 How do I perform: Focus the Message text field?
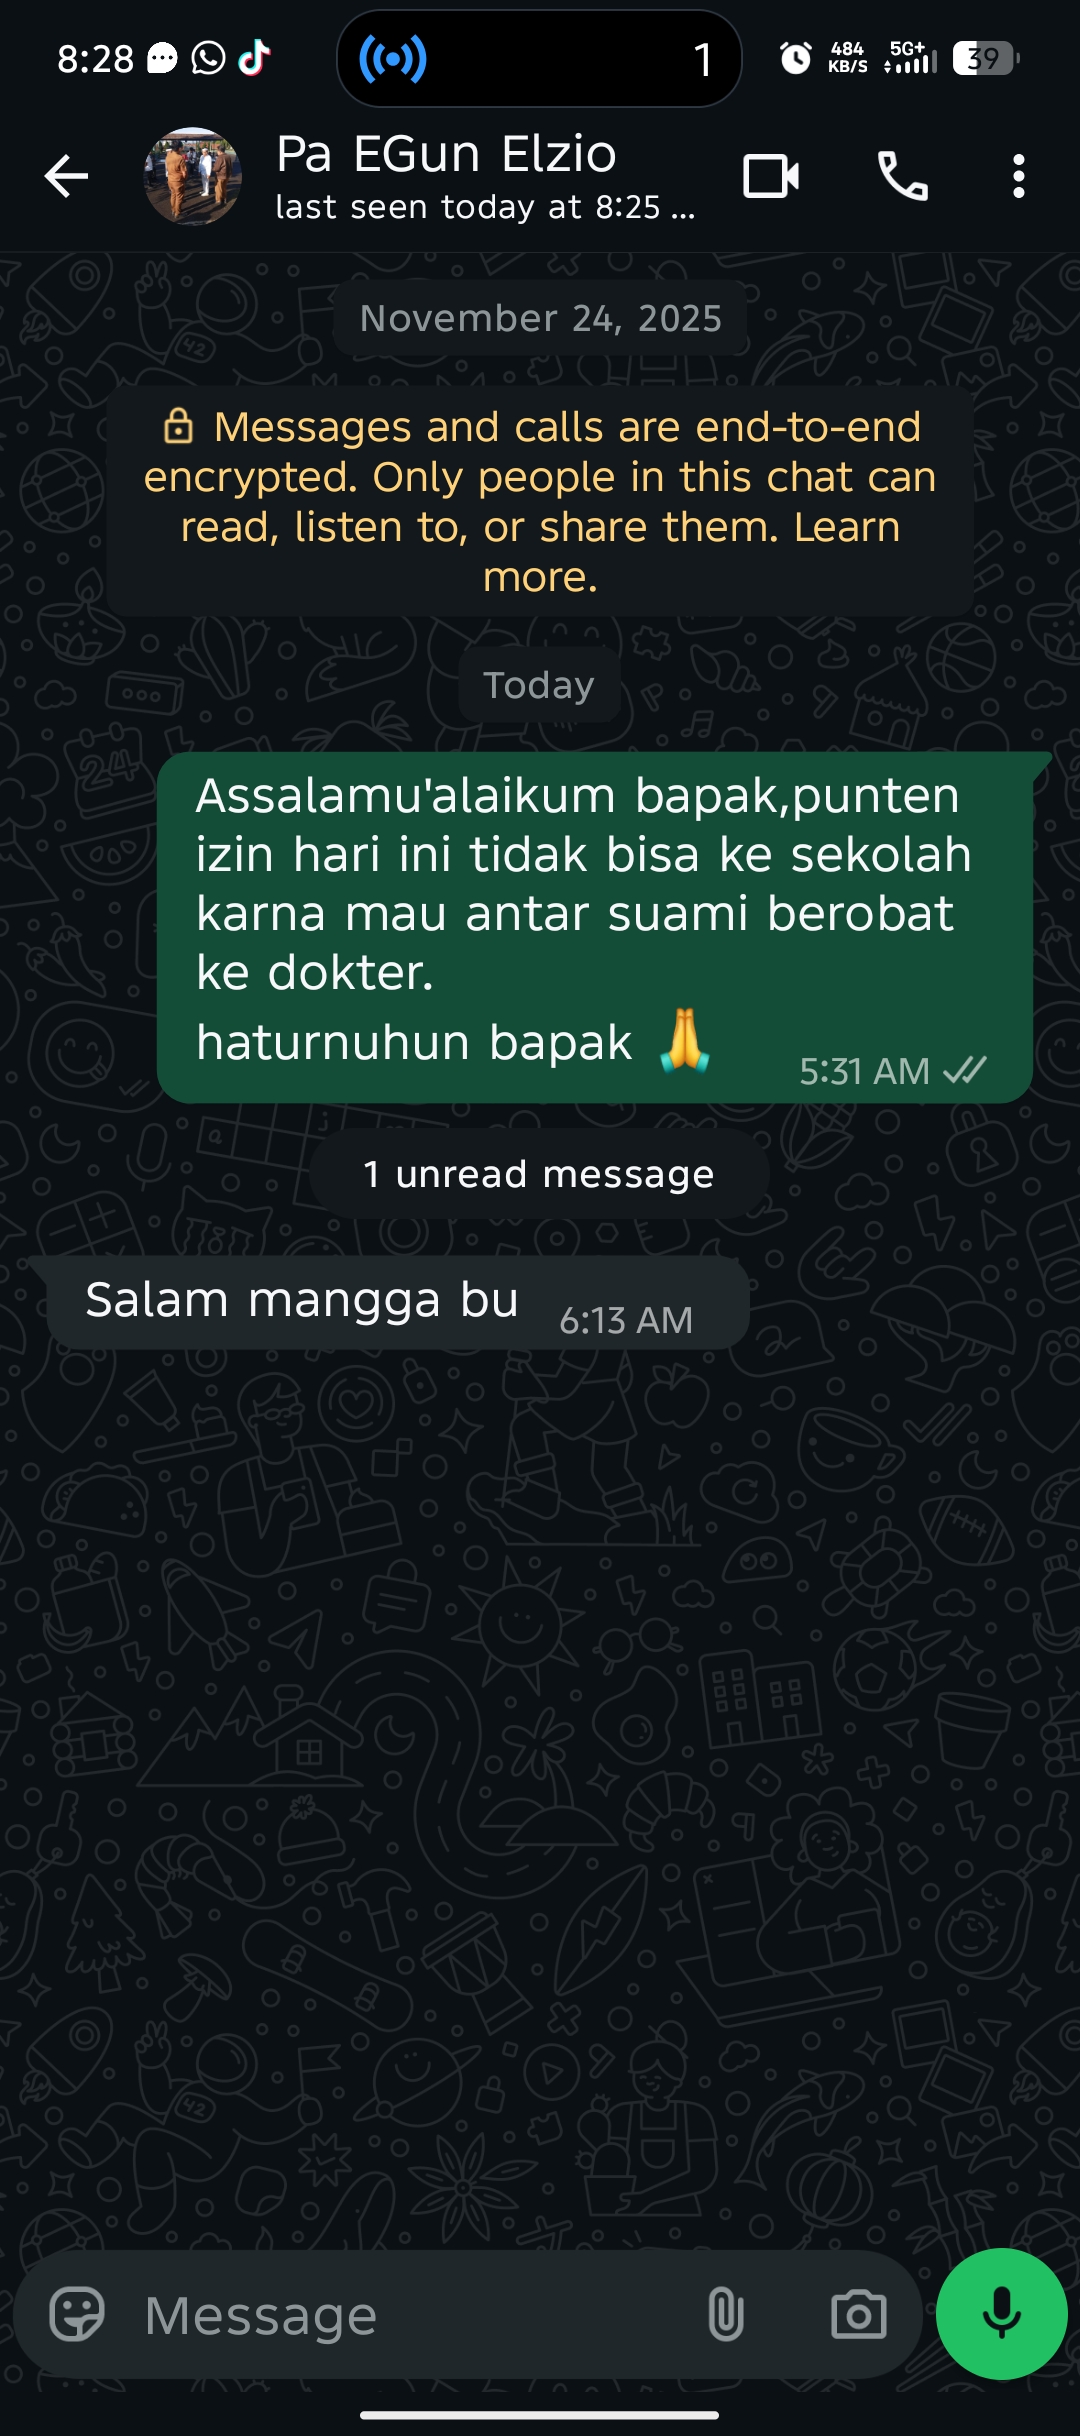[410, 2314]
